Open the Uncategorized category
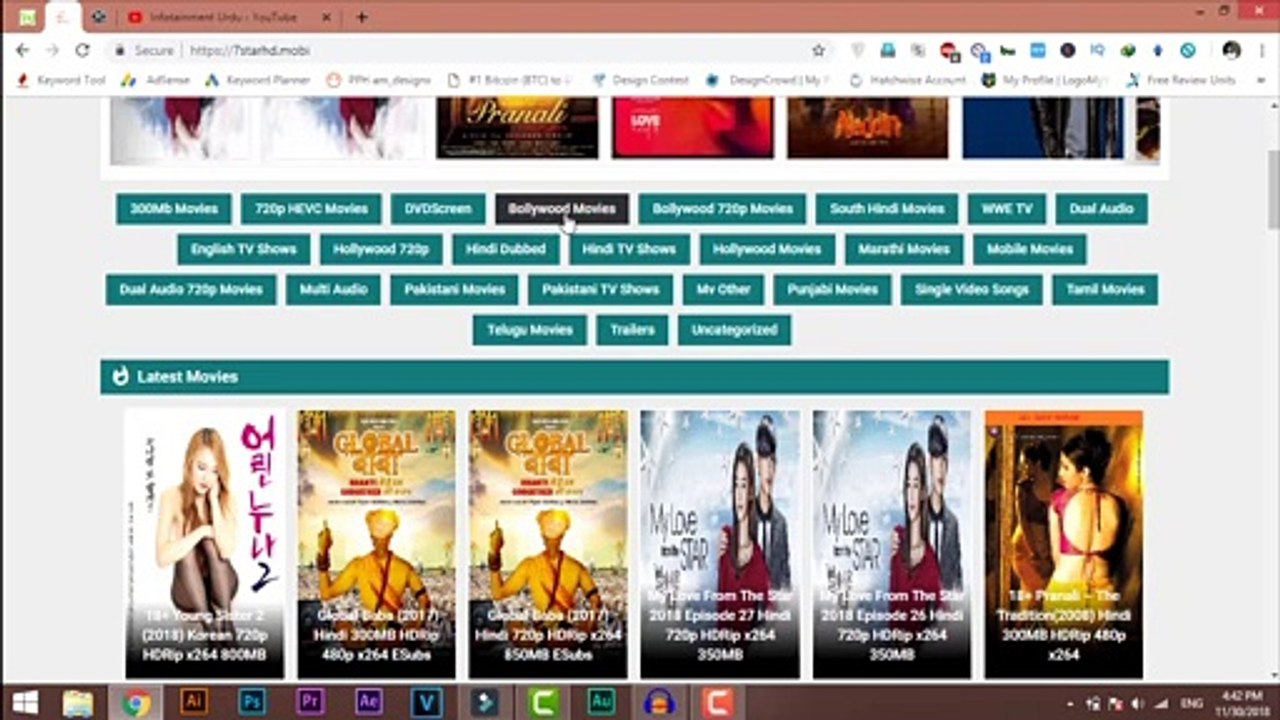The width and height of the screenshot is (1280, 720). [734, 329]
